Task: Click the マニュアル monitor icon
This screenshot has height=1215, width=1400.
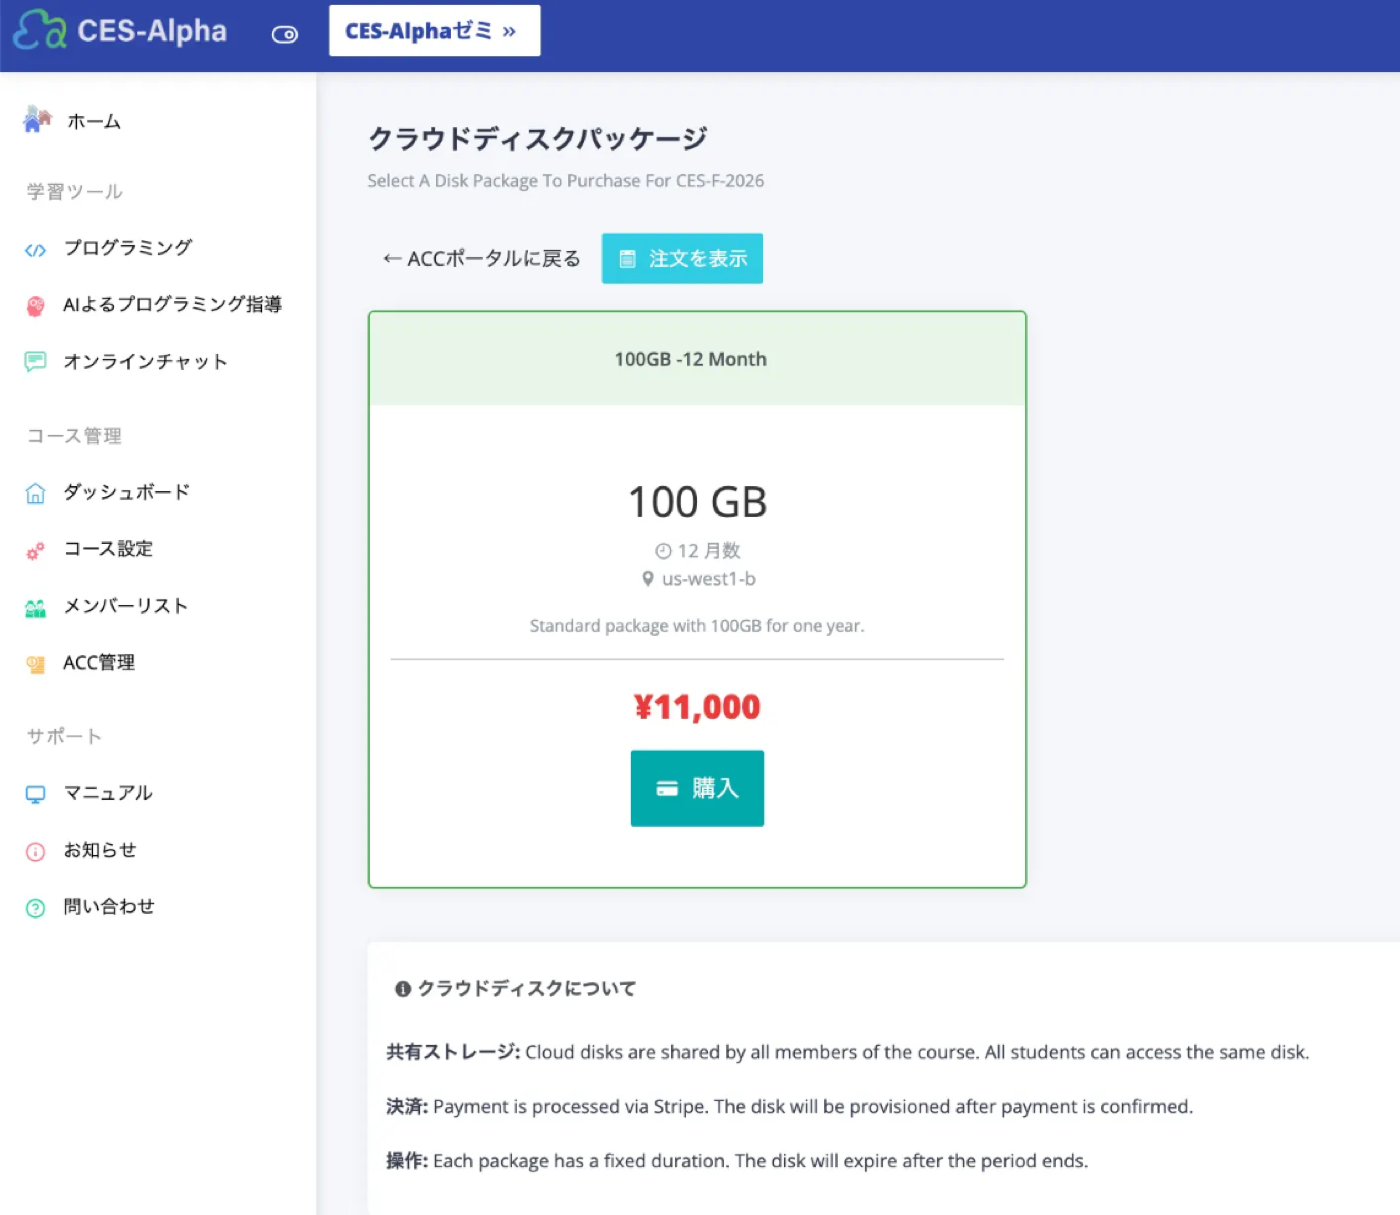Action: (35, 794)
